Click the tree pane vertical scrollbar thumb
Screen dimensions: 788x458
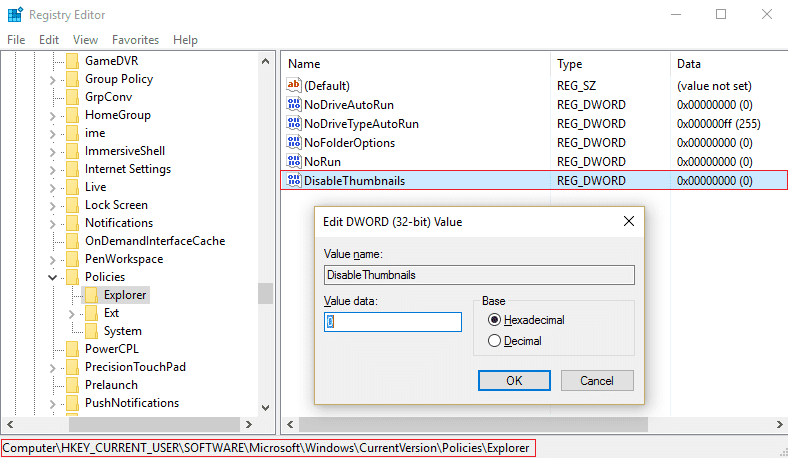pyautogui.click(x=265, y=293)
